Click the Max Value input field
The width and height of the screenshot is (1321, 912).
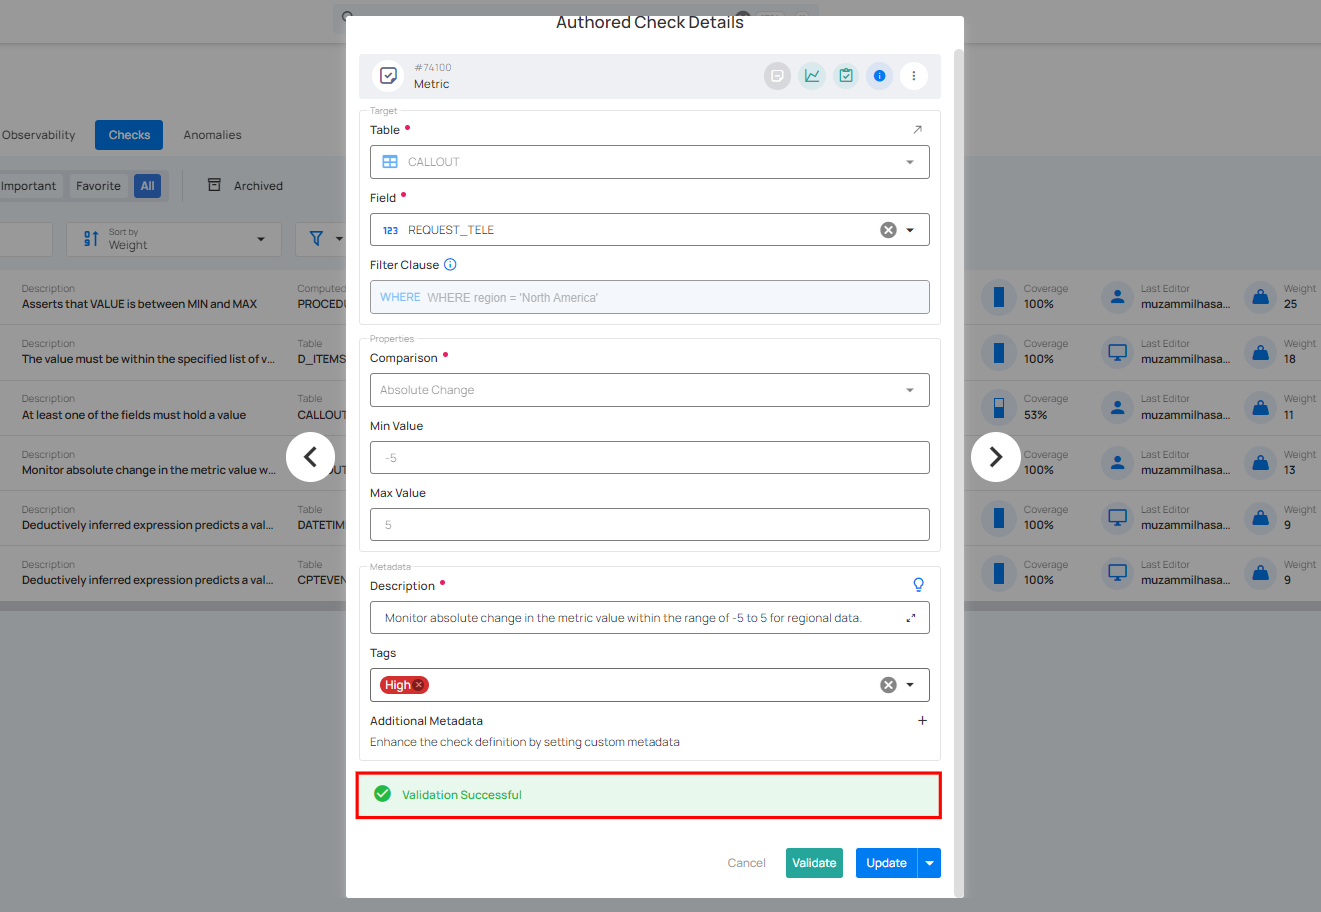click(650, 525)
